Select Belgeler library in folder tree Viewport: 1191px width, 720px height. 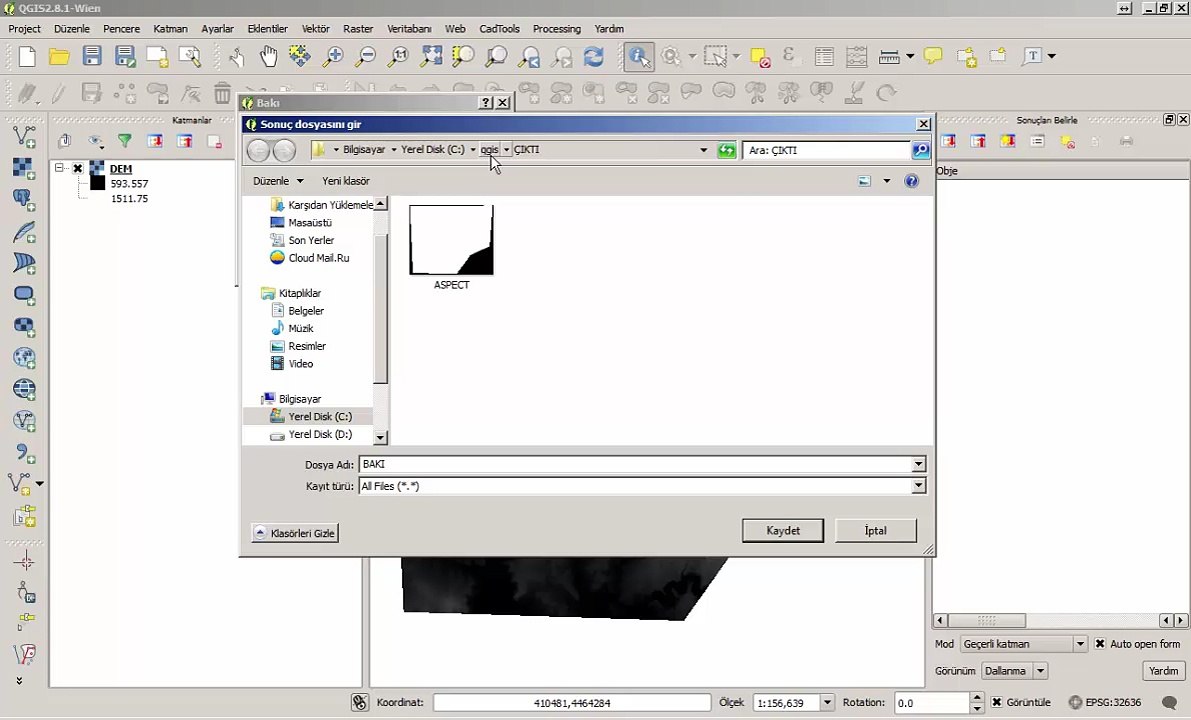(306, 311)
